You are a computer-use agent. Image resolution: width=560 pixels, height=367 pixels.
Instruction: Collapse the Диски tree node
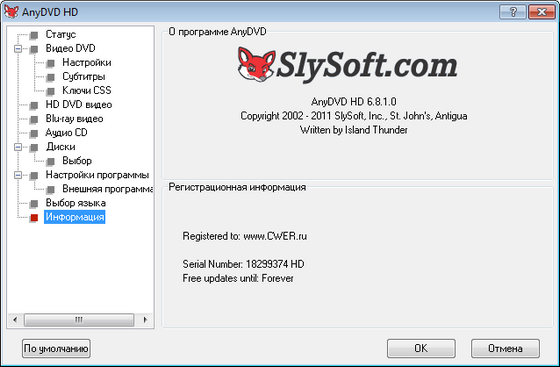tap(18, 147)
